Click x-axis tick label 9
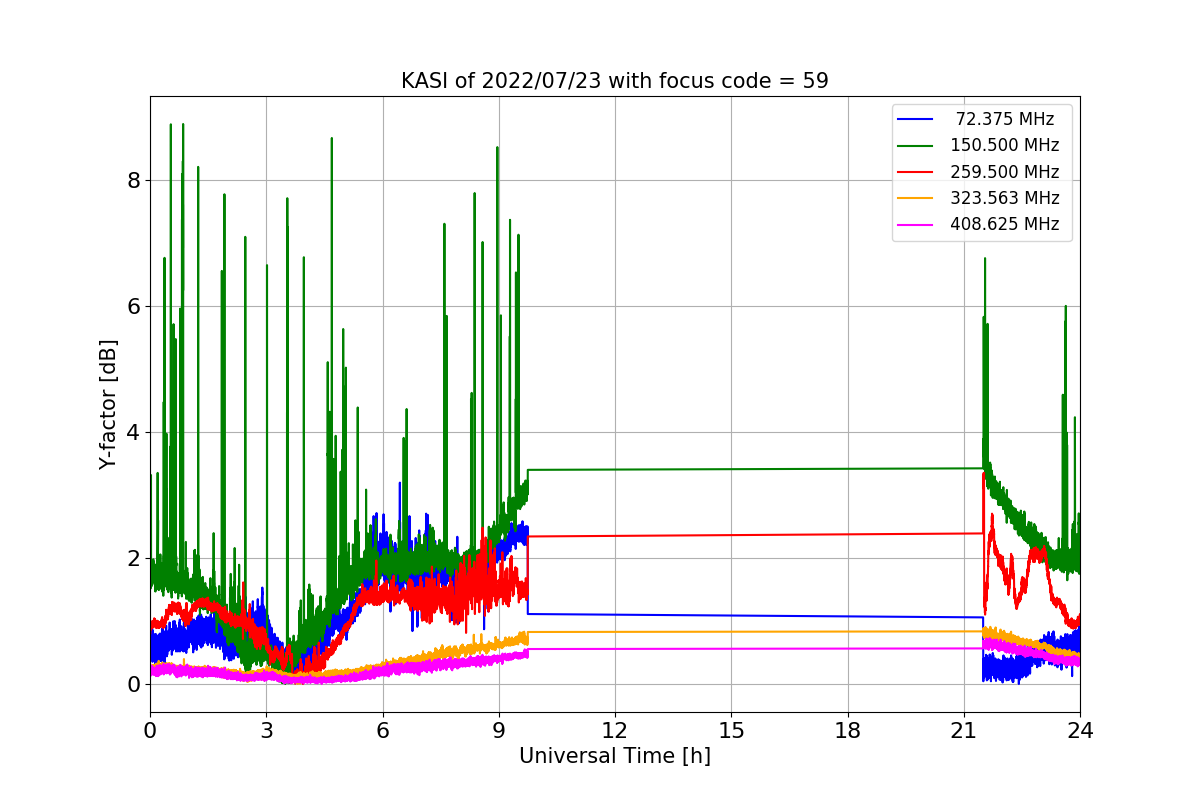Screen dimensions: 1200x800 click(x=499, y=730)
